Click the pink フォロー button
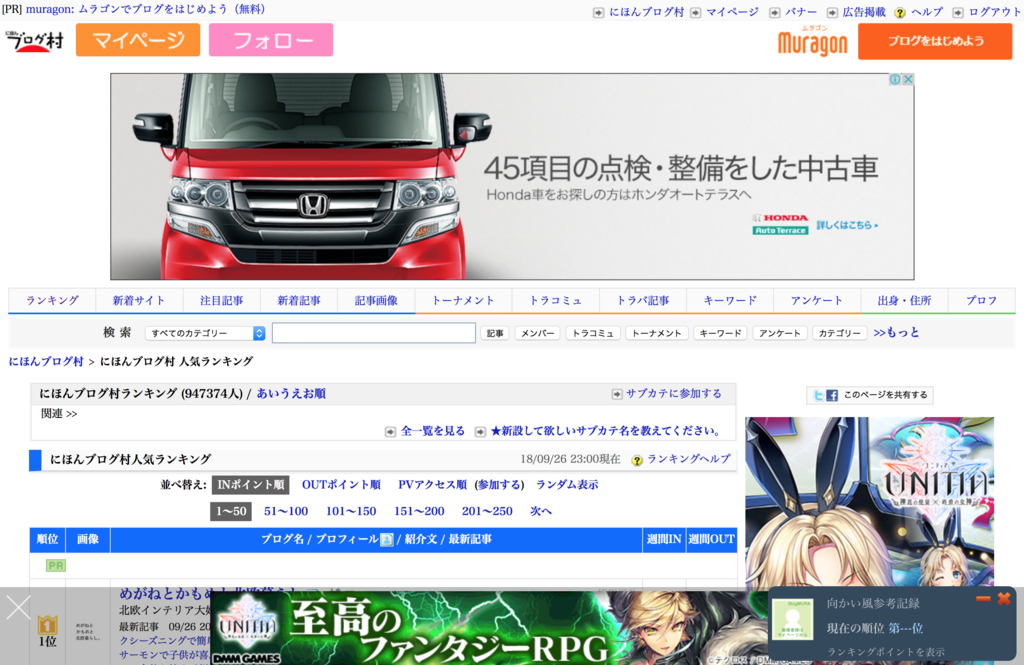The width and height of the screenshot is (1024, 665). 271,40
